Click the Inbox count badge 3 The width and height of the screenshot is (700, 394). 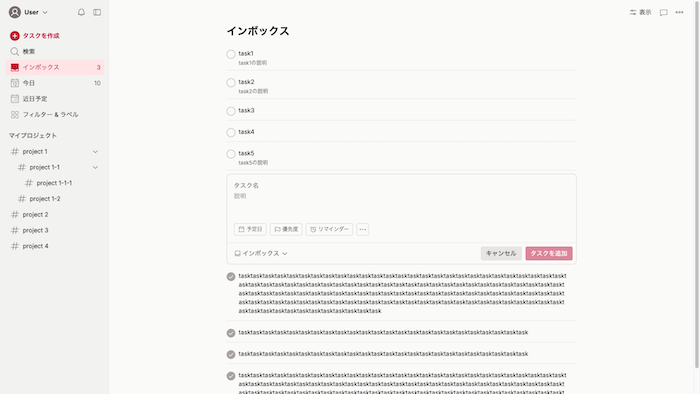pos(98,67)
